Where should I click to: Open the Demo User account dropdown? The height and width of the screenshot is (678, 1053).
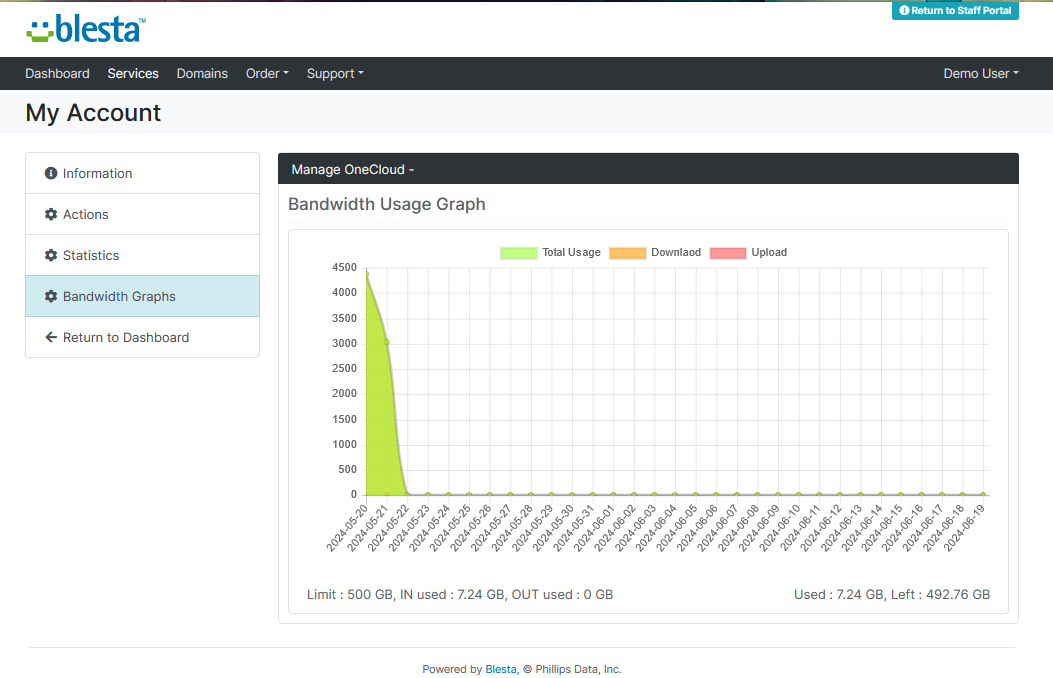[x=980, y=73]
